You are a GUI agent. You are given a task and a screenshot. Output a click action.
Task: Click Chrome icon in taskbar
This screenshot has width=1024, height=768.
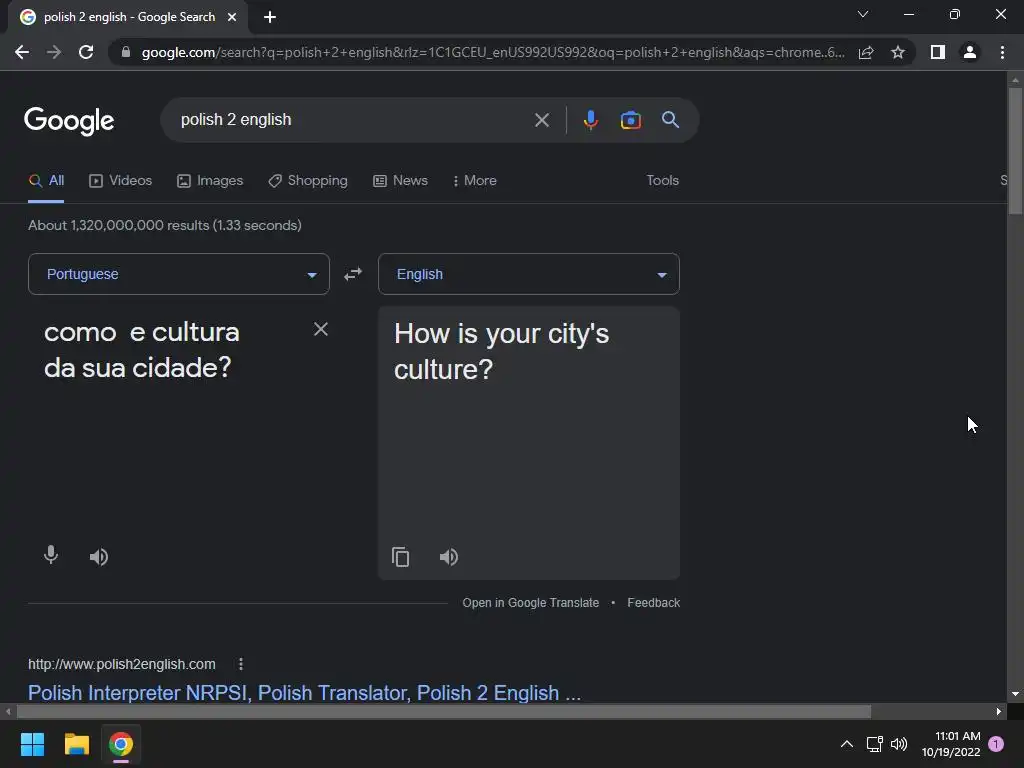[x=121, y=744]
